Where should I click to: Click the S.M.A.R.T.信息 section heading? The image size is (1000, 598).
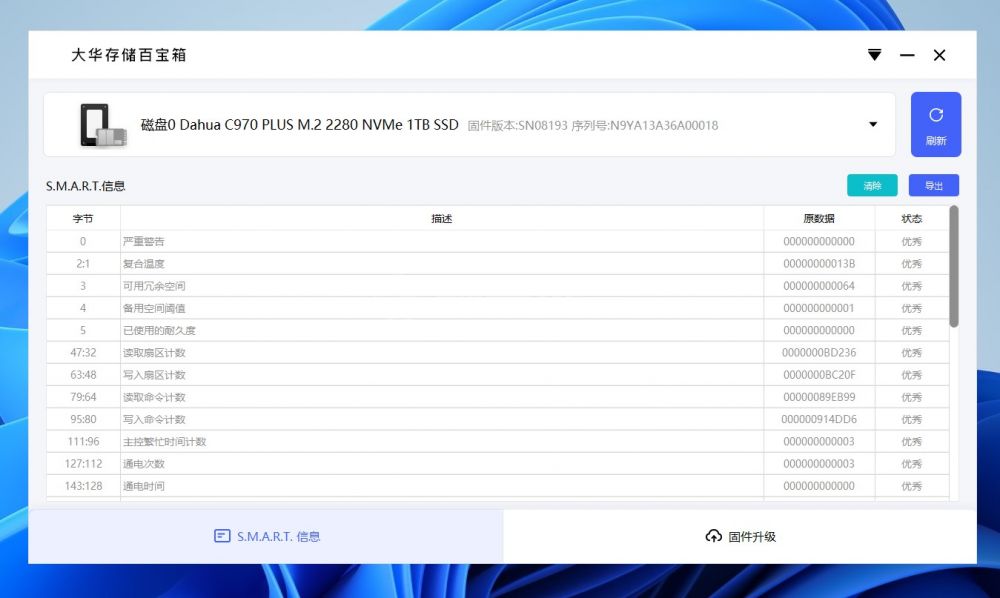(x=85, y=186)
